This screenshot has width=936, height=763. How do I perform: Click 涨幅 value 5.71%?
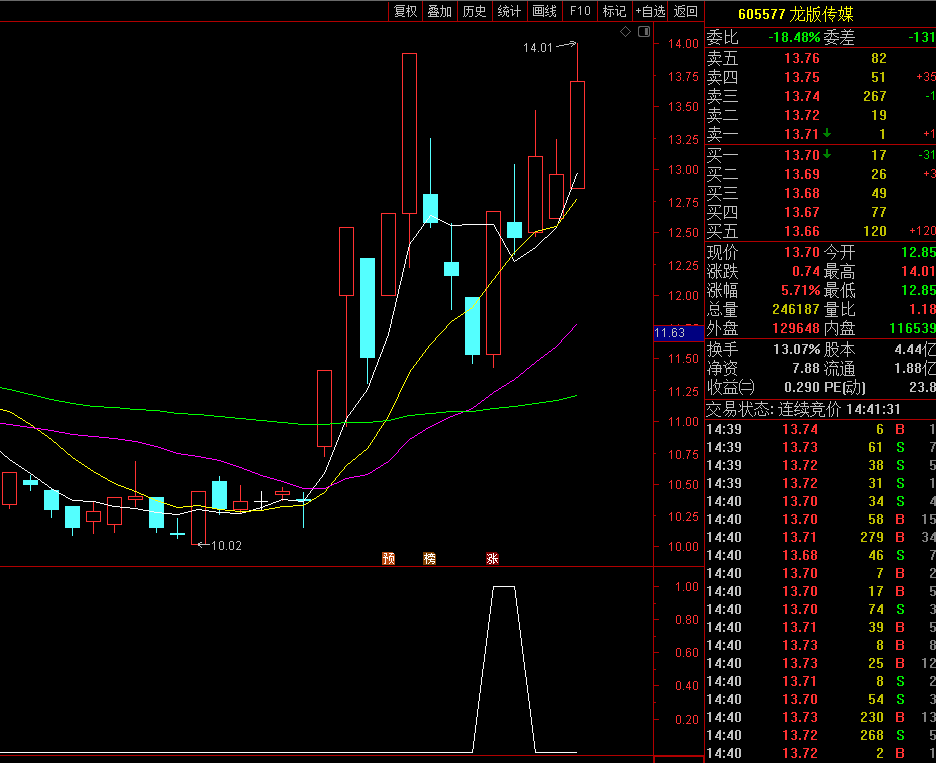point(800,291)
